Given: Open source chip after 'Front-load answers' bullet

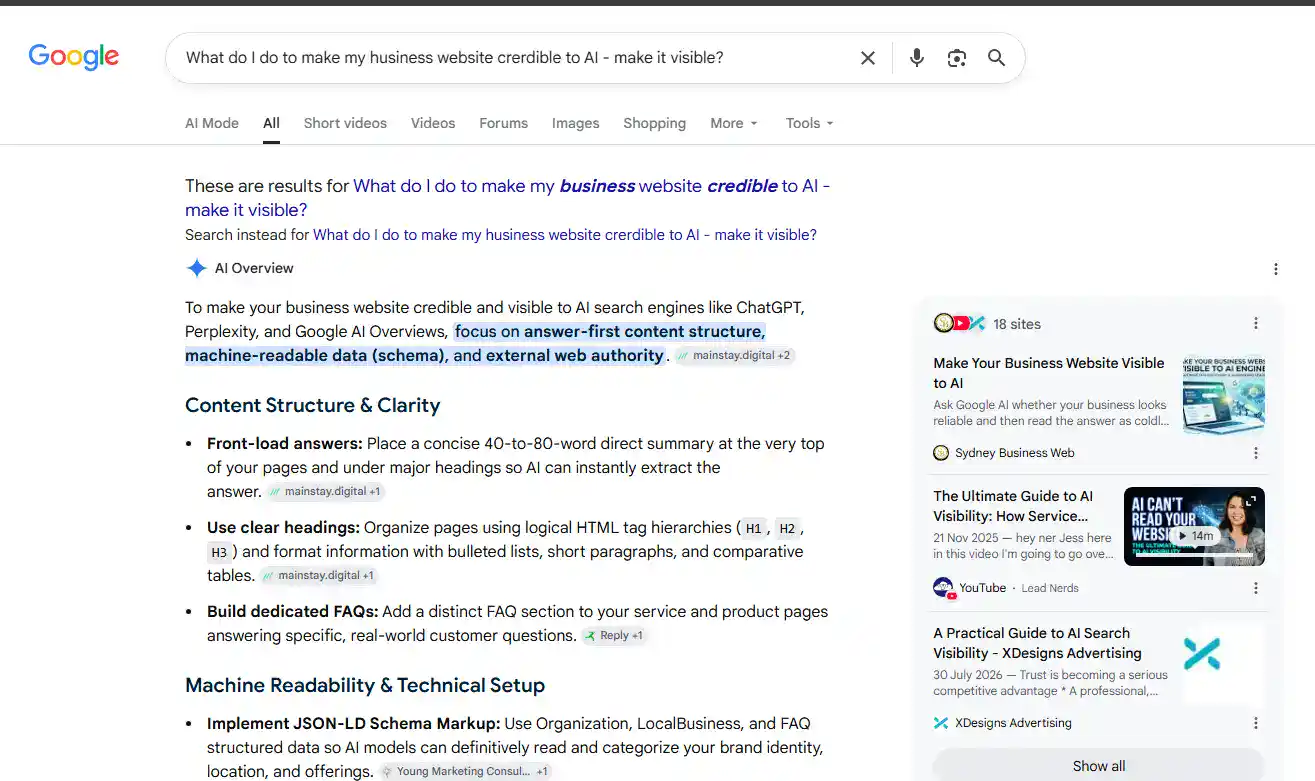Looking at the screenshot, I should (326, 491).
